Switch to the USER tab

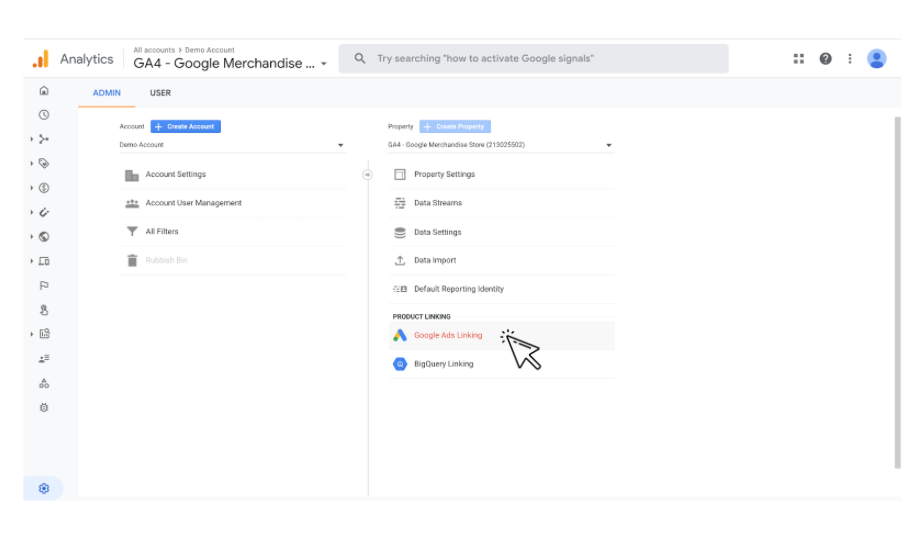[x=160, y=93]
